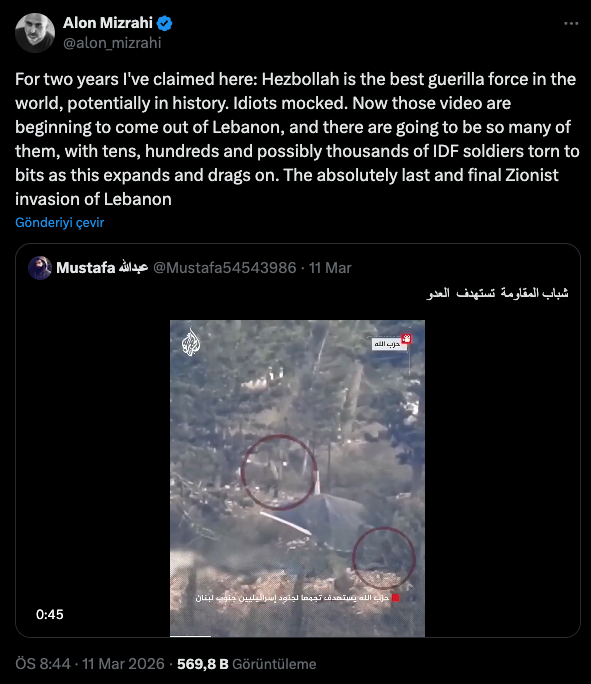The height and width of the screenshot is (684, 591).
Task: Click the quoted post's 11 Mar date
Action: pyautogui.click(x=330, y=267)
